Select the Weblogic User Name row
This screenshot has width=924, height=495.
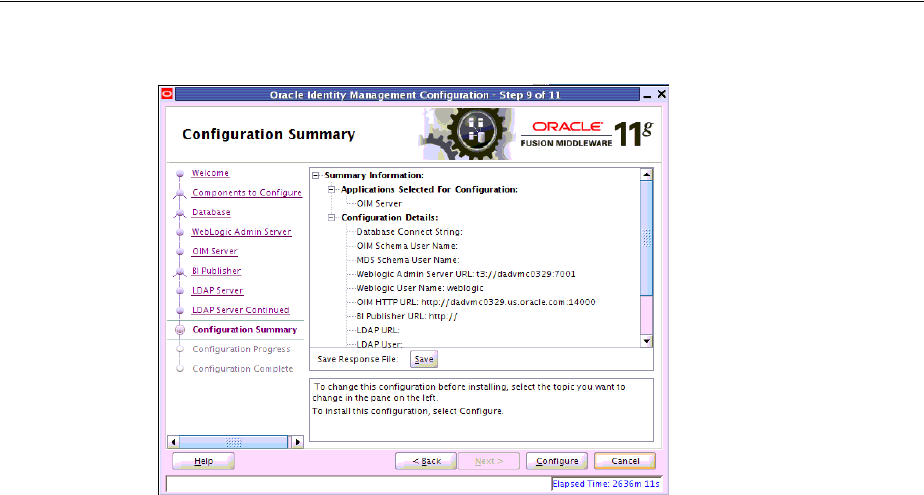420,288
